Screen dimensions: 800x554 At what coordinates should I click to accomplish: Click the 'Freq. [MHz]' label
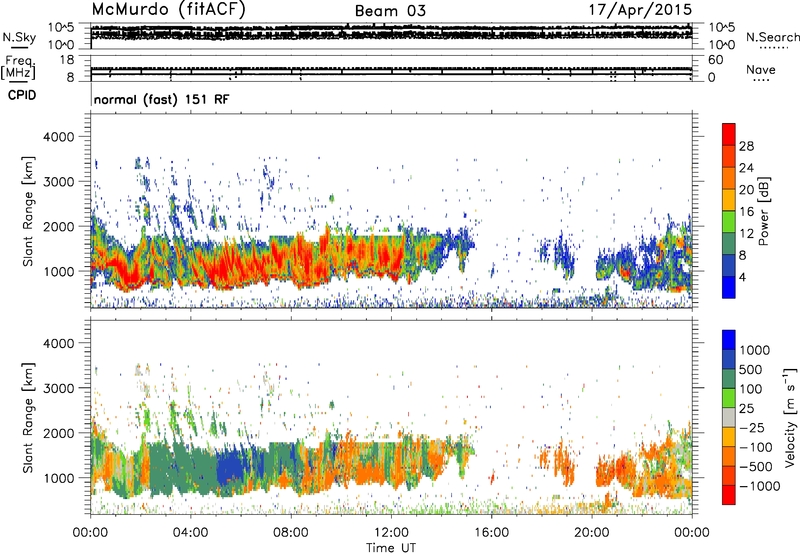pyautogui.click(x=18, y=67)
